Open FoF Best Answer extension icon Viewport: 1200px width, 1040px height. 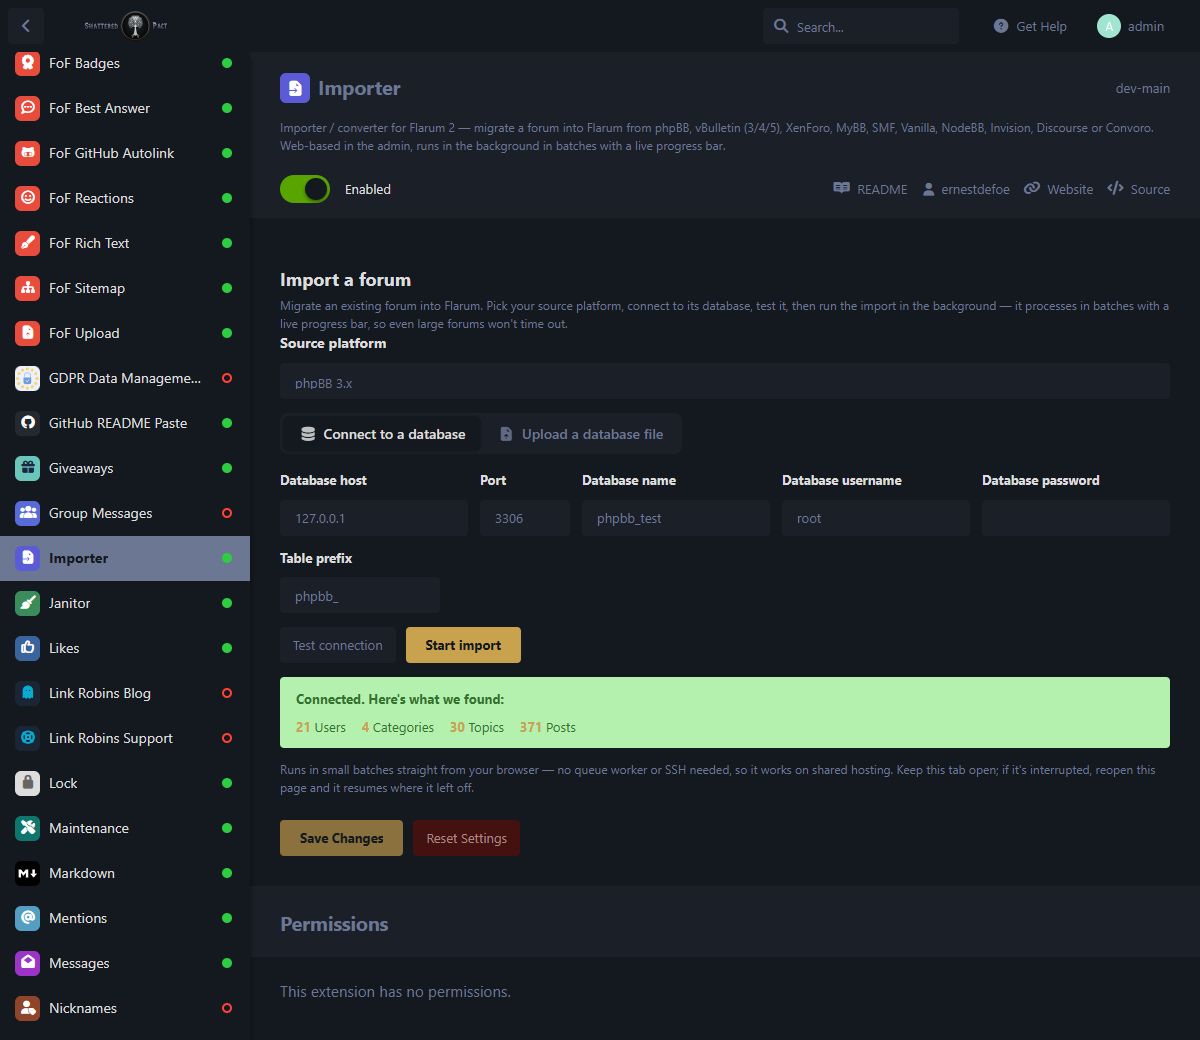28,108
